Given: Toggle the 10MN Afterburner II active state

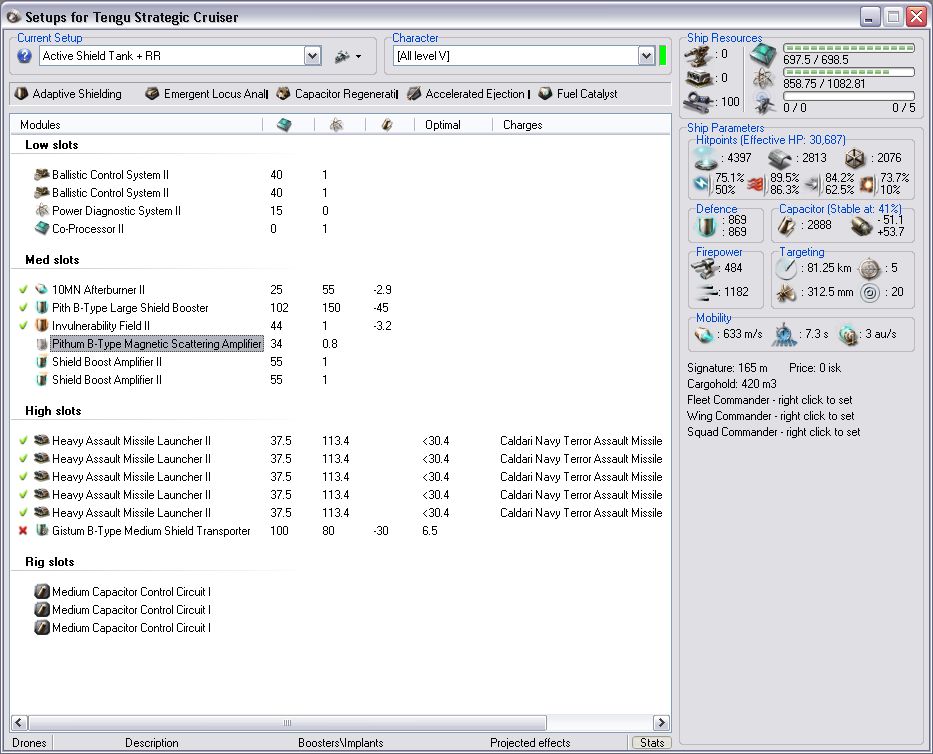Looking at the screenshot, I should pos(23,290).
